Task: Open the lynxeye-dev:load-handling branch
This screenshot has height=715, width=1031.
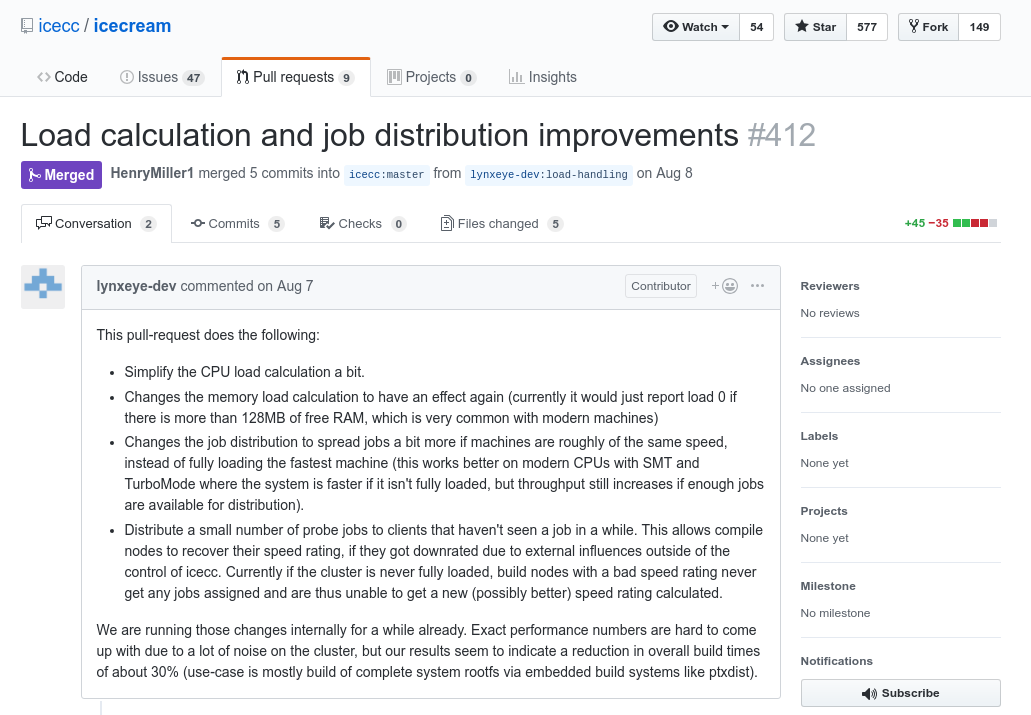Action: click(549, 174)
